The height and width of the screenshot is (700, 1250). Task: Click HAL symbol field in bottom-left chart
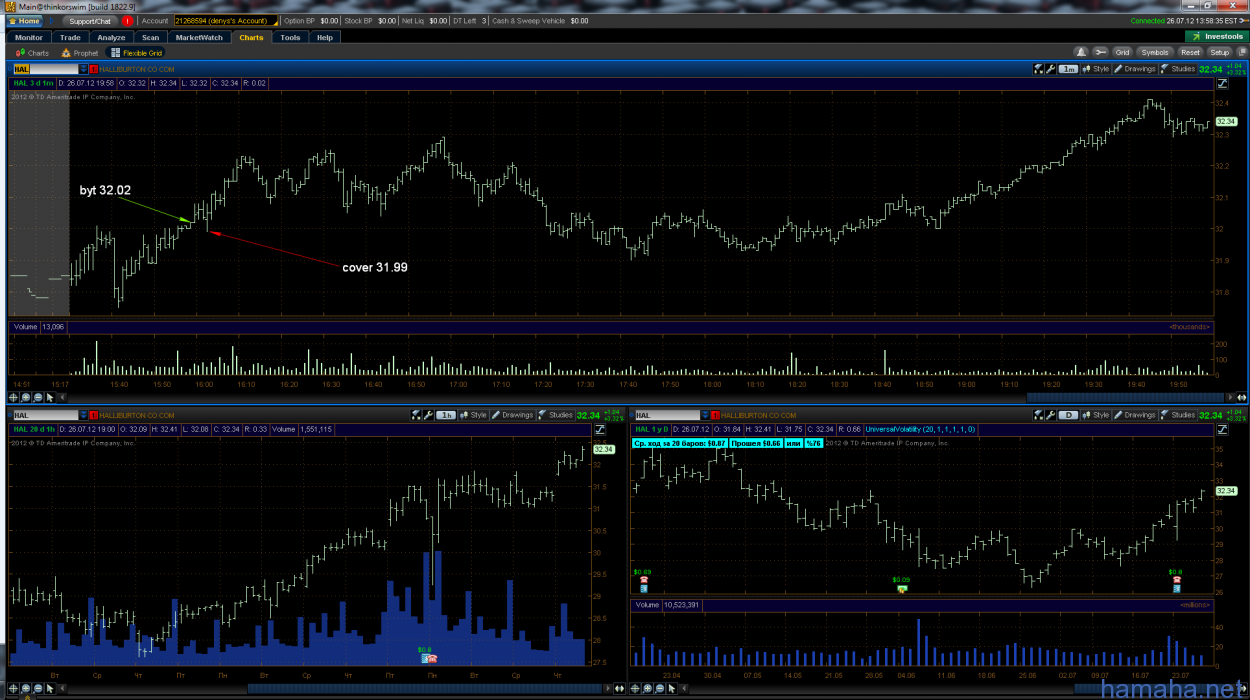44,415
